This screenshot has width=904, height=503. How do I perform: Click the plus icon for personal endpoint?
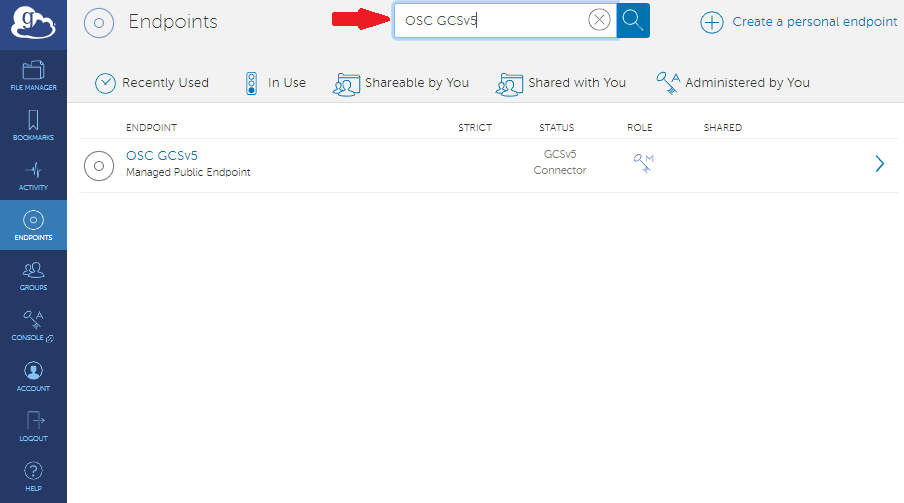(711, 22)
